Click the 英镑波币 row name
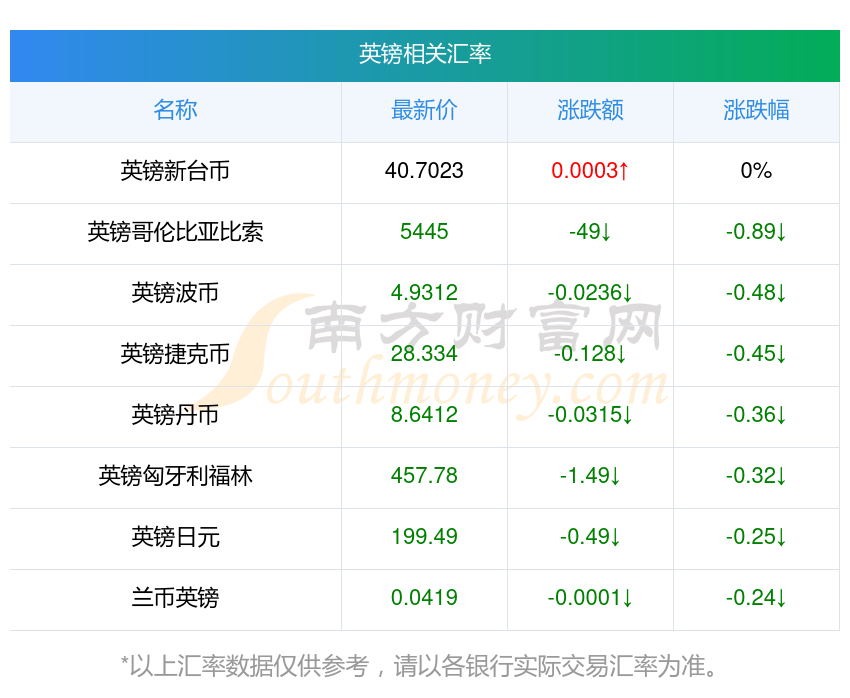Image resolution: width=850 pixels, height=698 pixels. point(175,293)
